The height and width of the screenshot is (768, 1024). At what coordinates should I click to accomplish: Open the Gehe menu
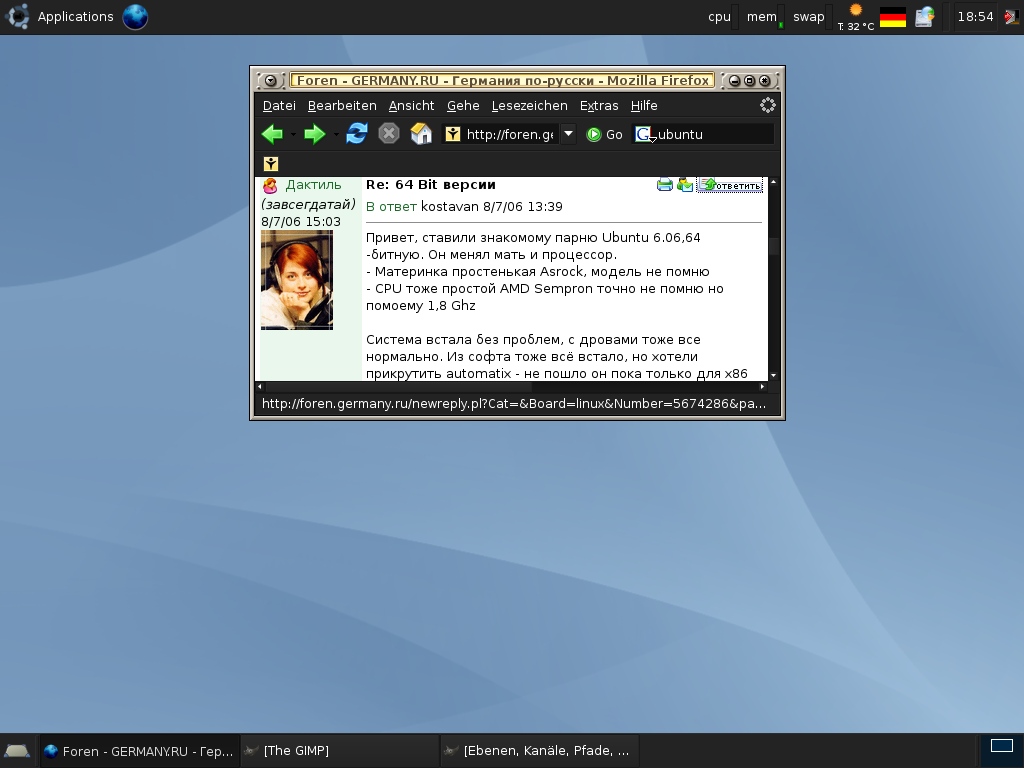click(x=463, y=106)
